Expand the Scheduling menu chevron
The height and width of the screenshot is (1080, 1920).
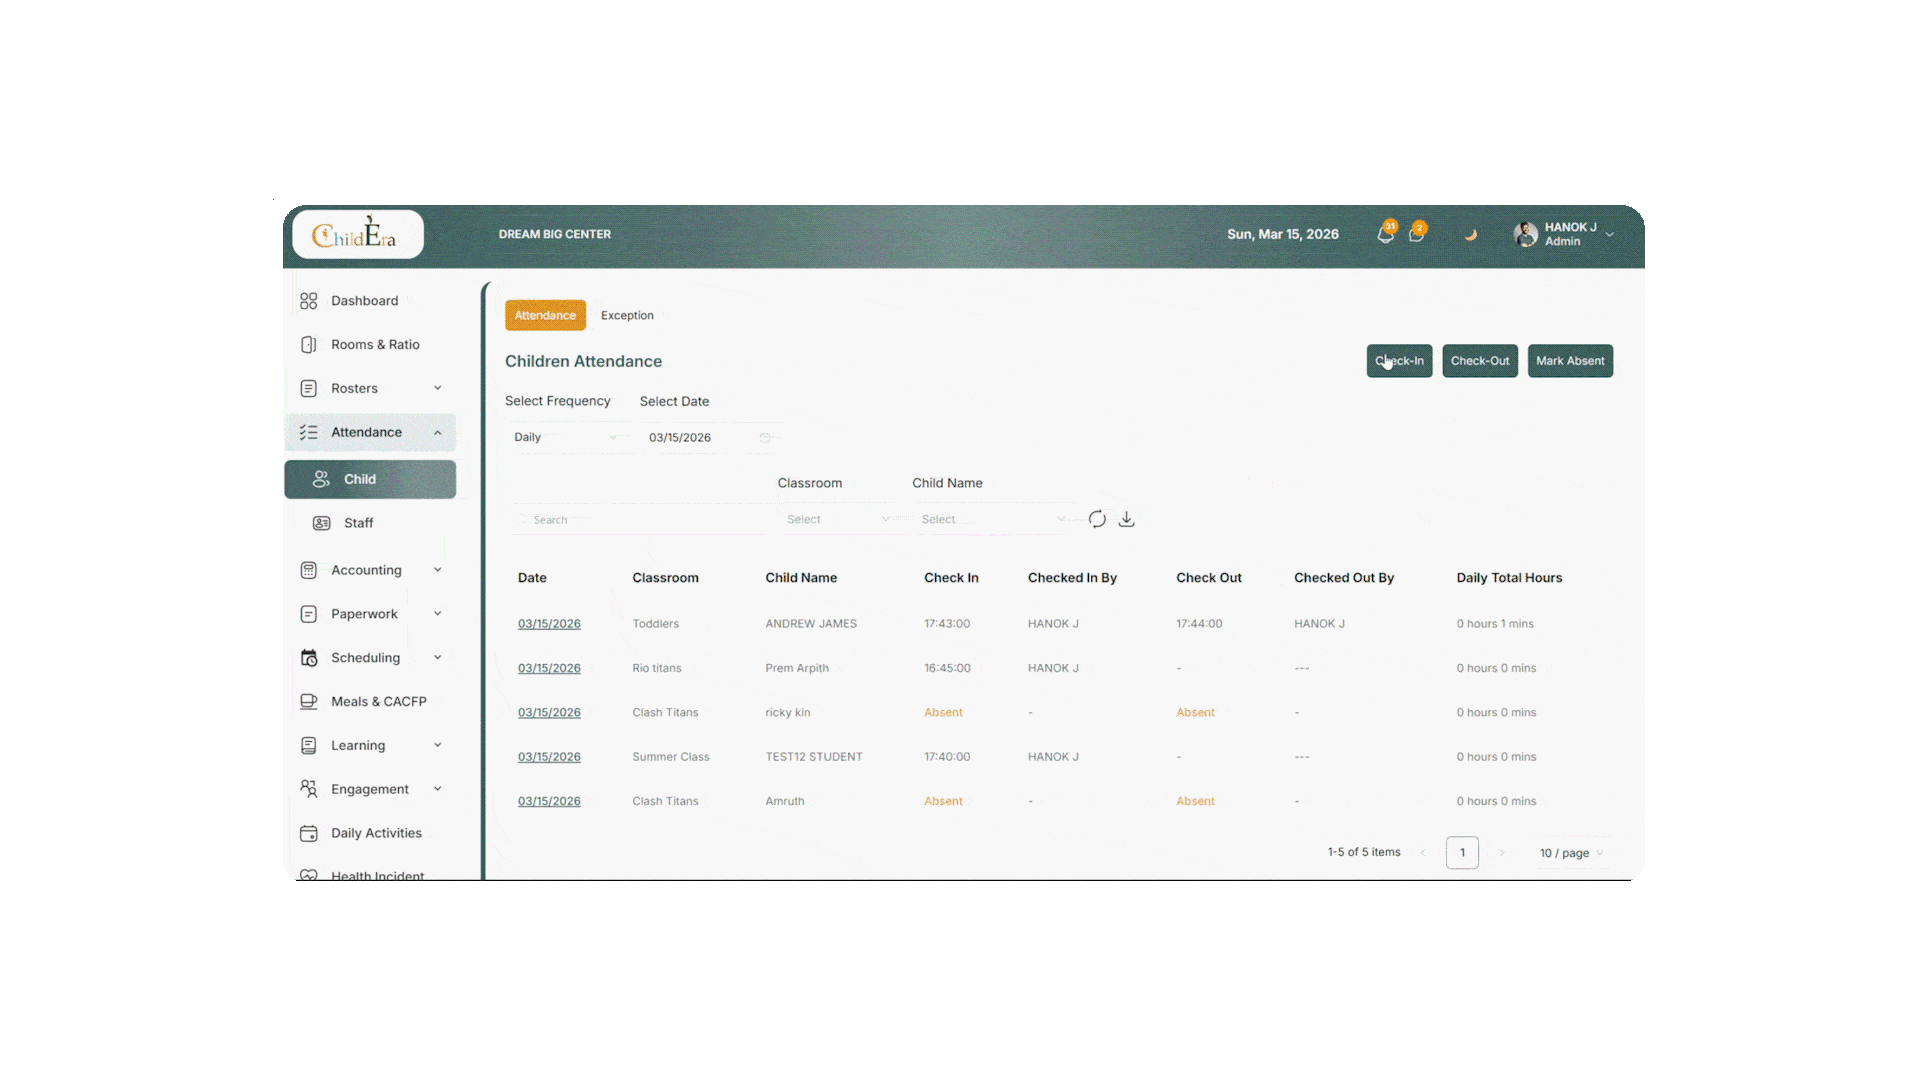tap(437, 658)
